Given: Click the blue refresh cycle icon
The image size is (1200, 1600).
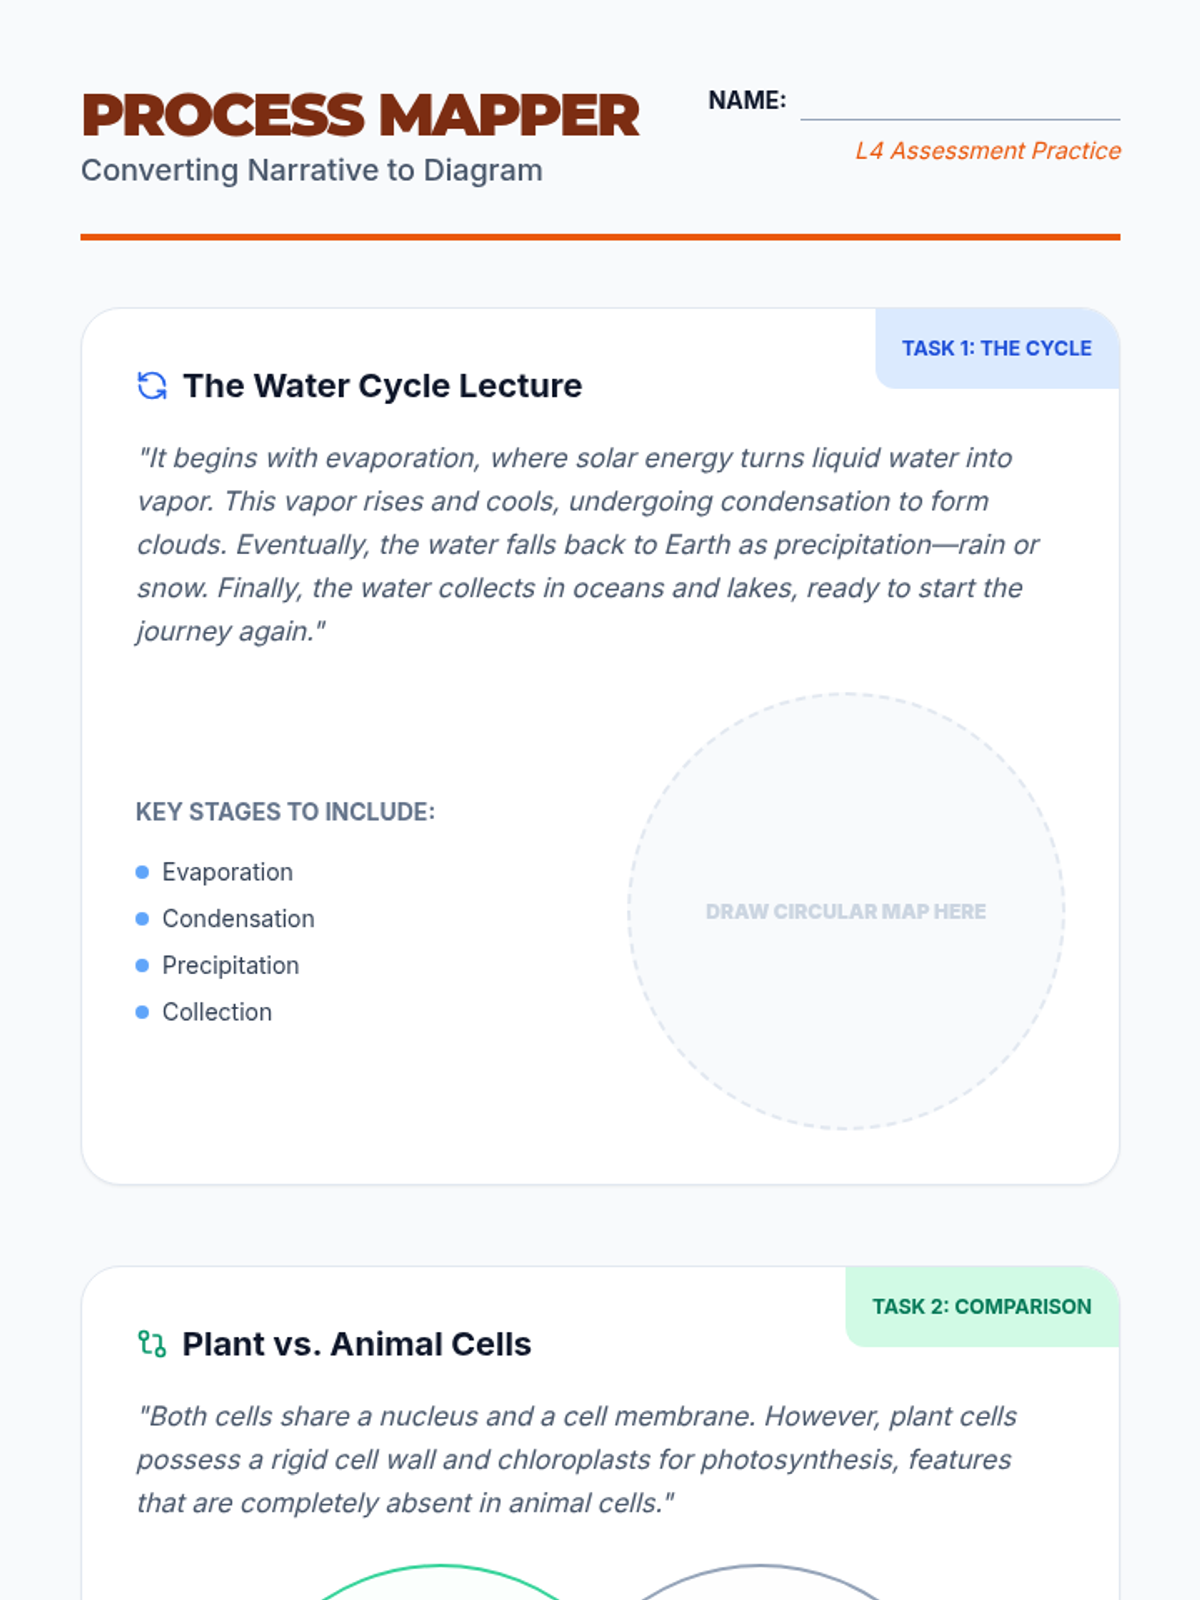Looking at the screenshot, I should click(151, 386).
